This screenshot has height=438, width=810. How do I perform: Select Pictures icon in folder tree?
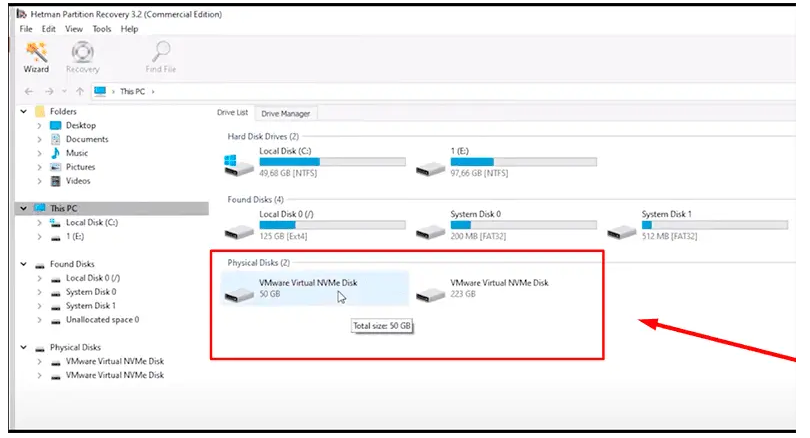click(55, 167)
